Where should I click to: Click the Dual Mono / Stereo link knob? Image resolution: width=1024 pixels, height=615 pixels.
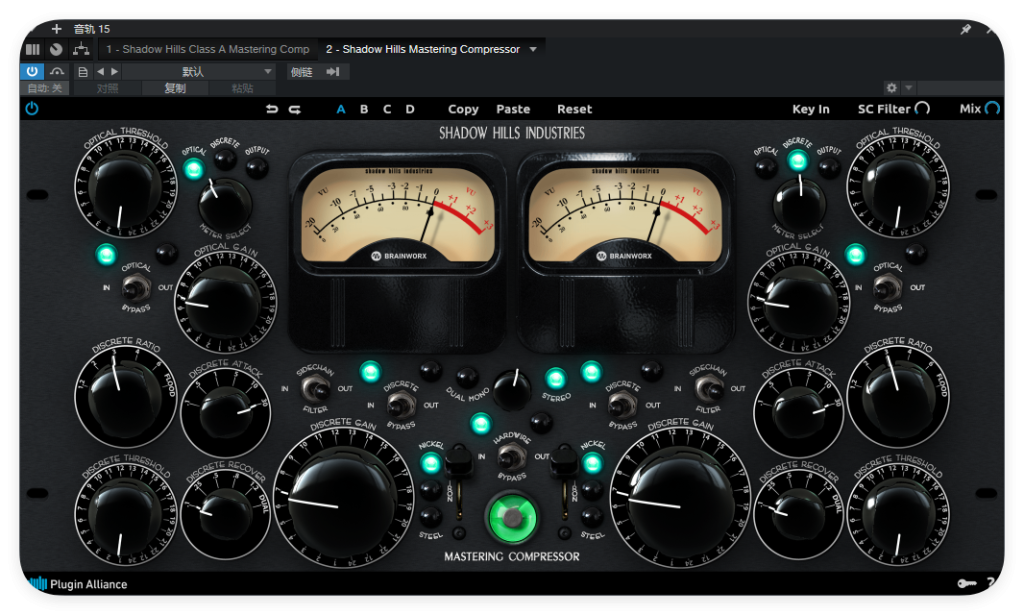coord(511,390)
